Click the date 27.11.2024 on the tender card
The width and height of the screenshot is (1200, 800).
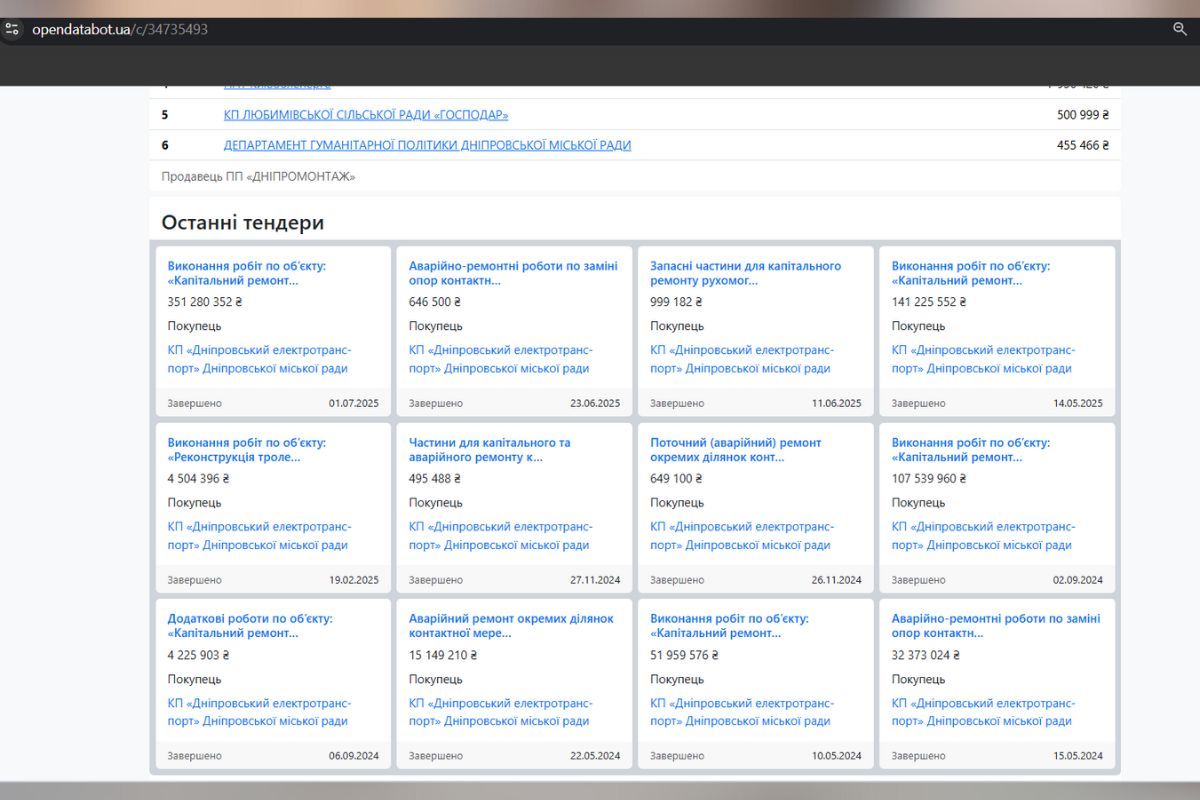pyautogui.click(x=595, y=580)
